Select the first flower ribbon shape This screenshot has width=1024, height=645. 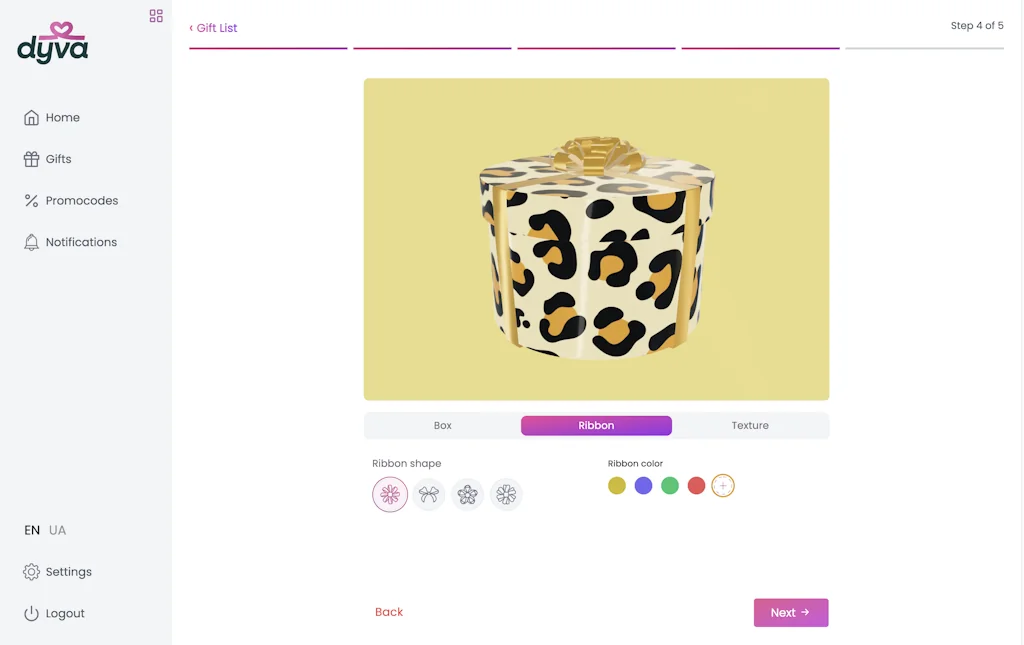390,494
